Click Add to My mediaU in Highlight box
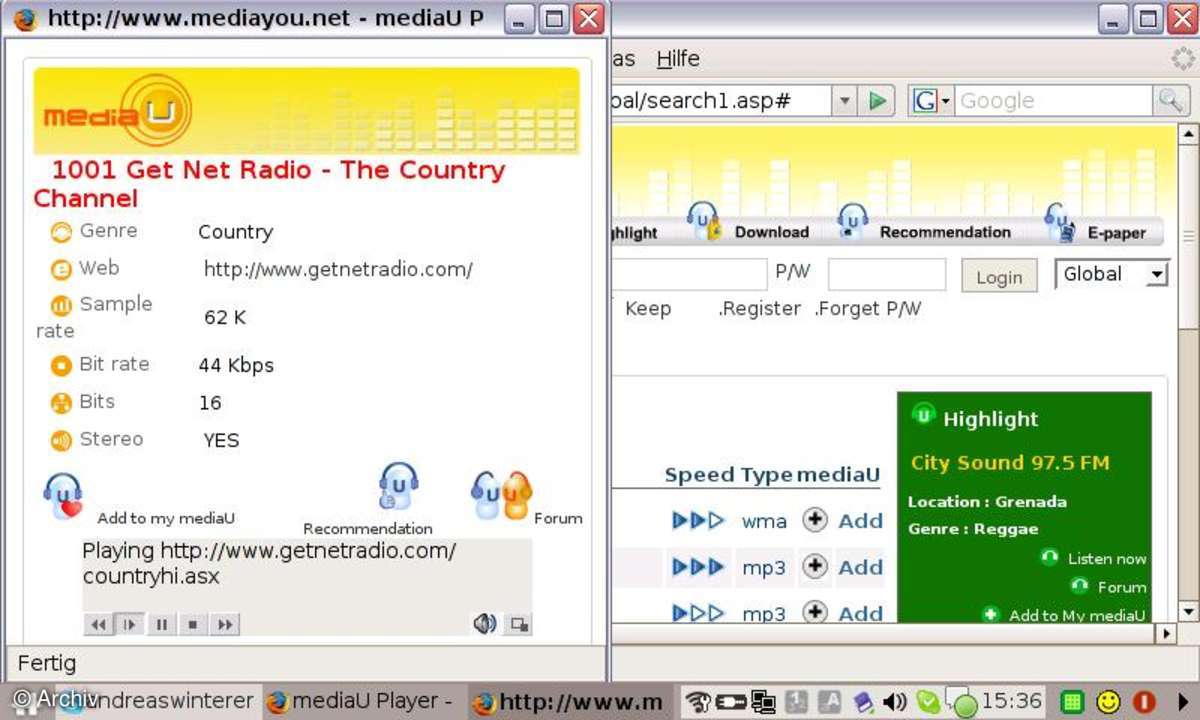Screen dimensions: 1200x720 point(1077,615)
